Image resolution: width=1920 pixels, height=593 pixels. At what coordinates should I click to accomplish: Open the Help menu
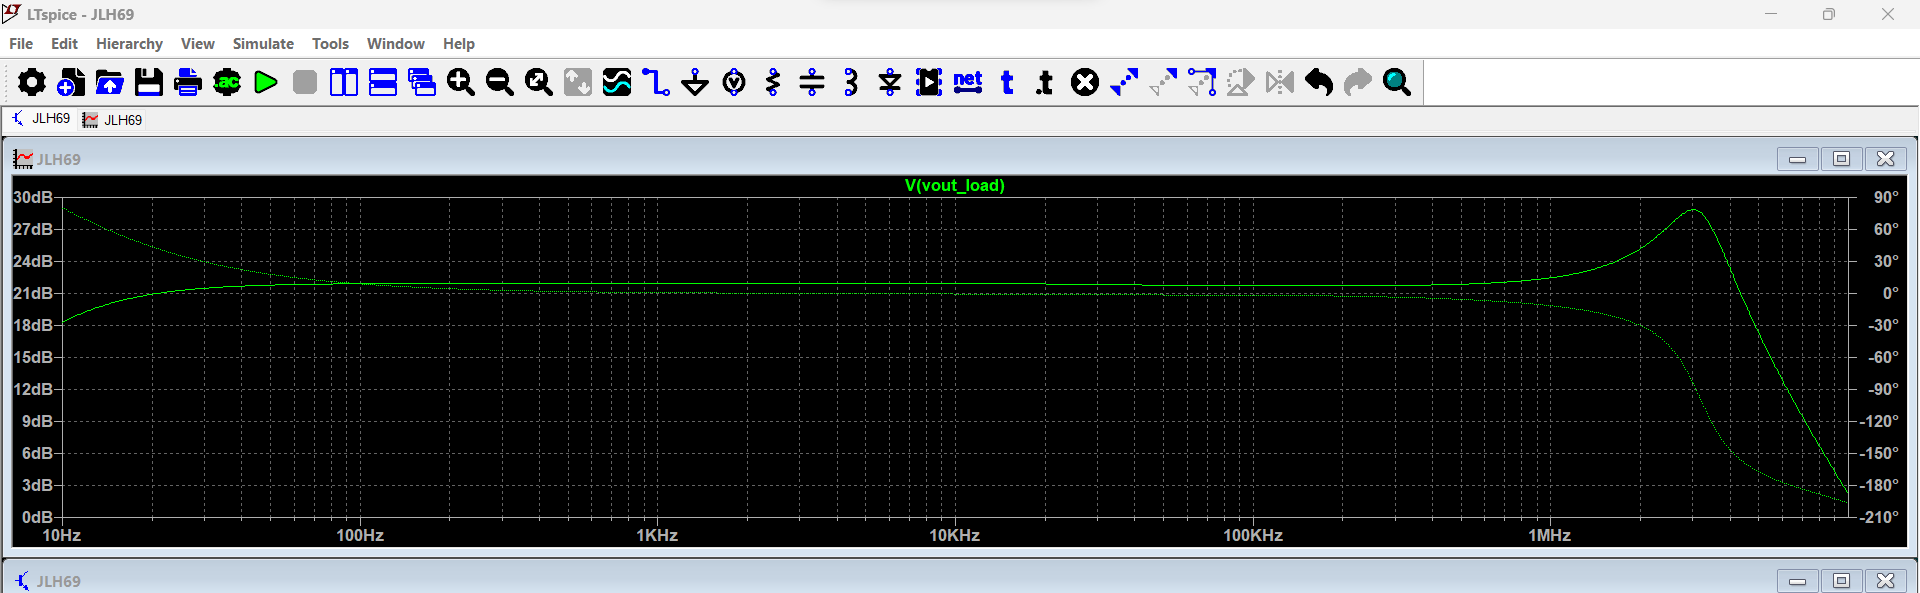pyautogui.click(x=459, y=44)
